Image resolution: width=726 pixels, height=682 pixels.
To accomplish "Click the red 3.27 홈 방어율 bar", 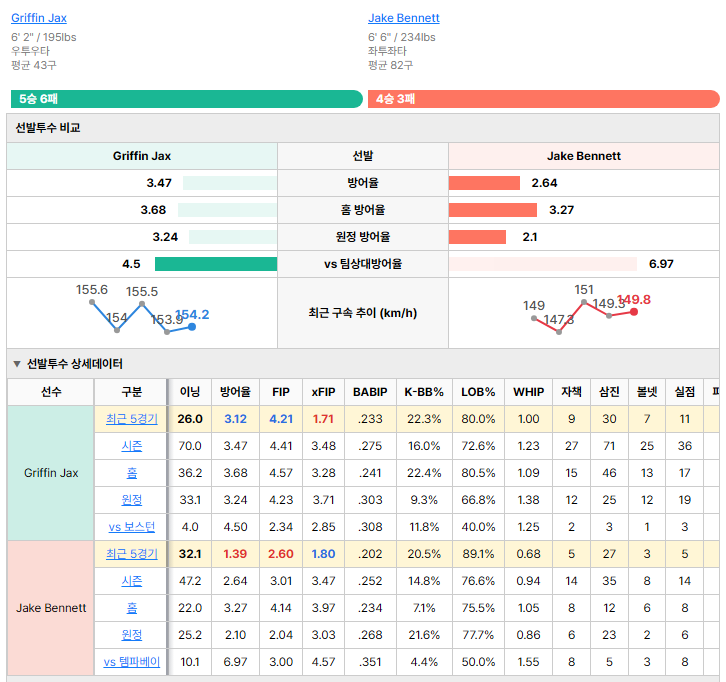I will [493, 210].
